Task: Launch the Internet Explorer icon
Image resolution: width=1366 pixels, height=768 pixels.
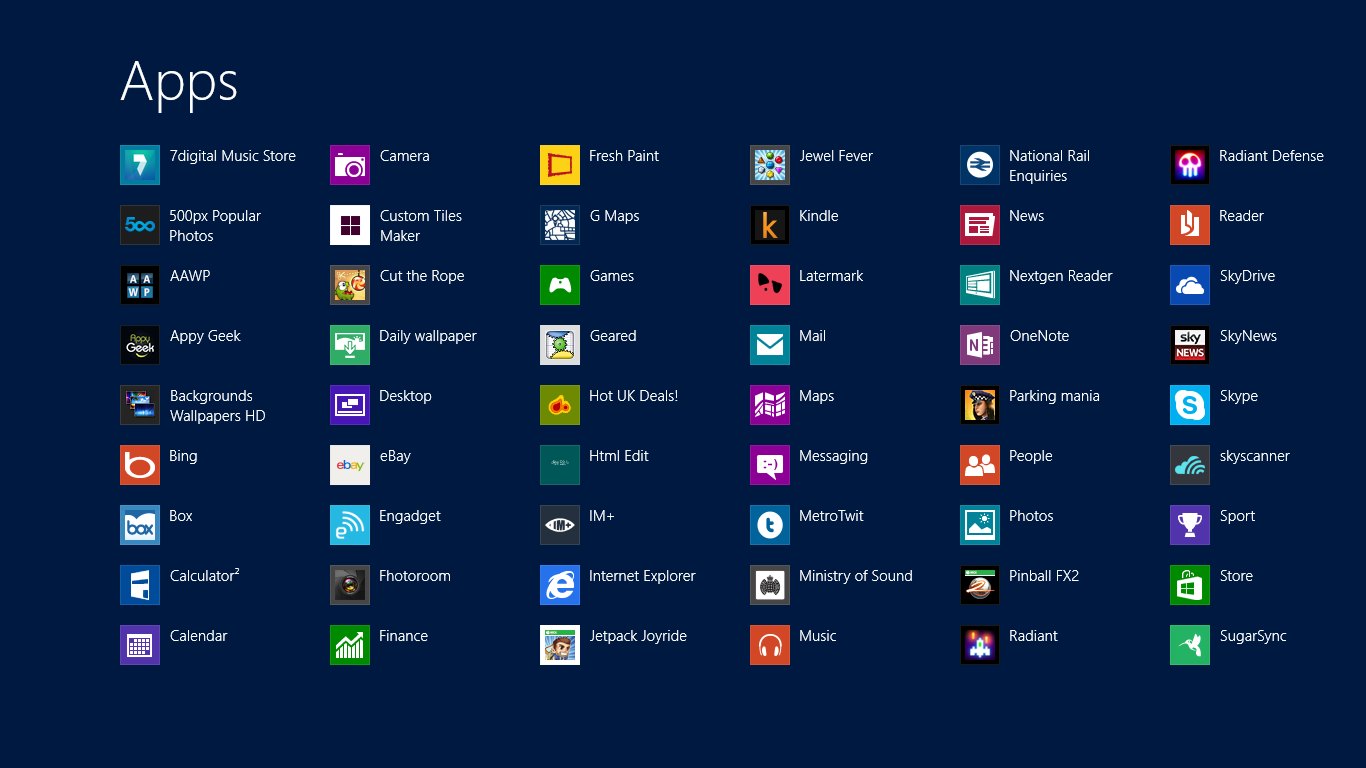Action: (x=560, y=585)
